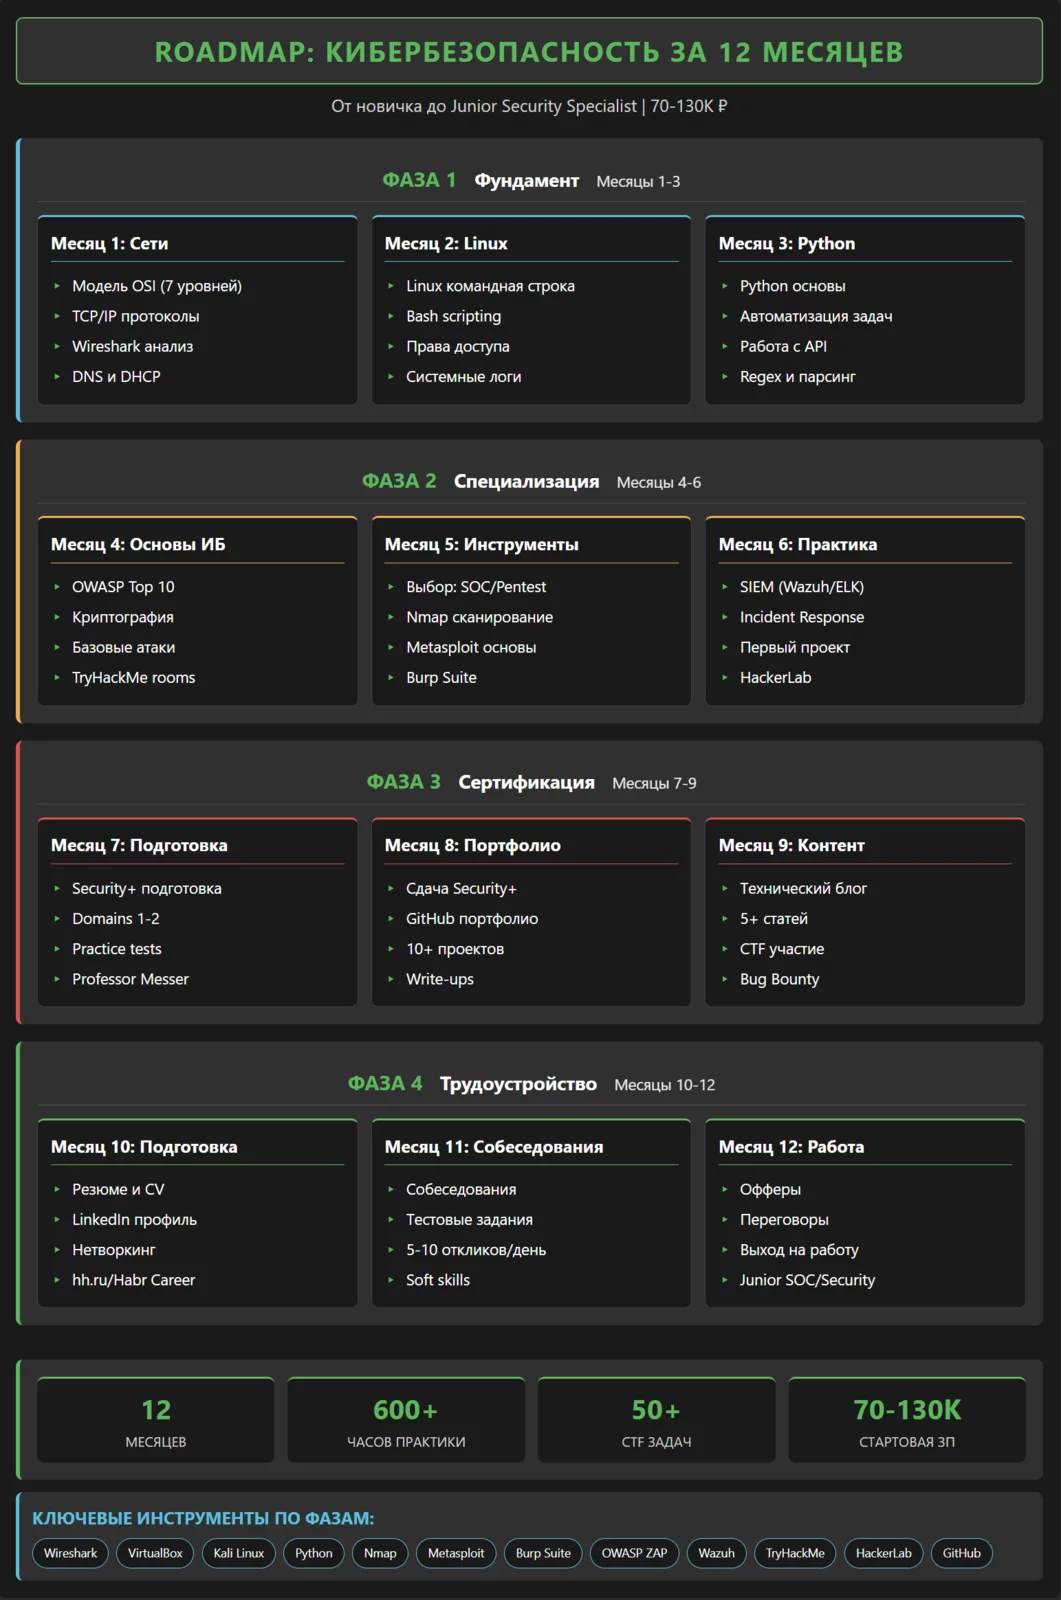This screenshot has width=1061, height=1600.
Task: Select the Nmap tool tag
Action: point(380,1553)
